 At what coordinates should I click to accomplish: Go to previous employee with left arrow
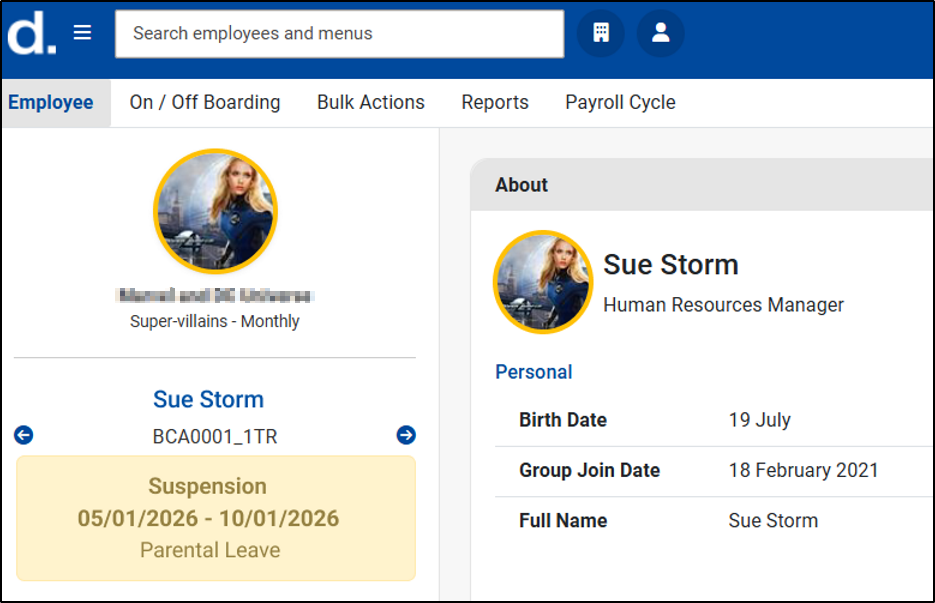(x=24, y=435)
